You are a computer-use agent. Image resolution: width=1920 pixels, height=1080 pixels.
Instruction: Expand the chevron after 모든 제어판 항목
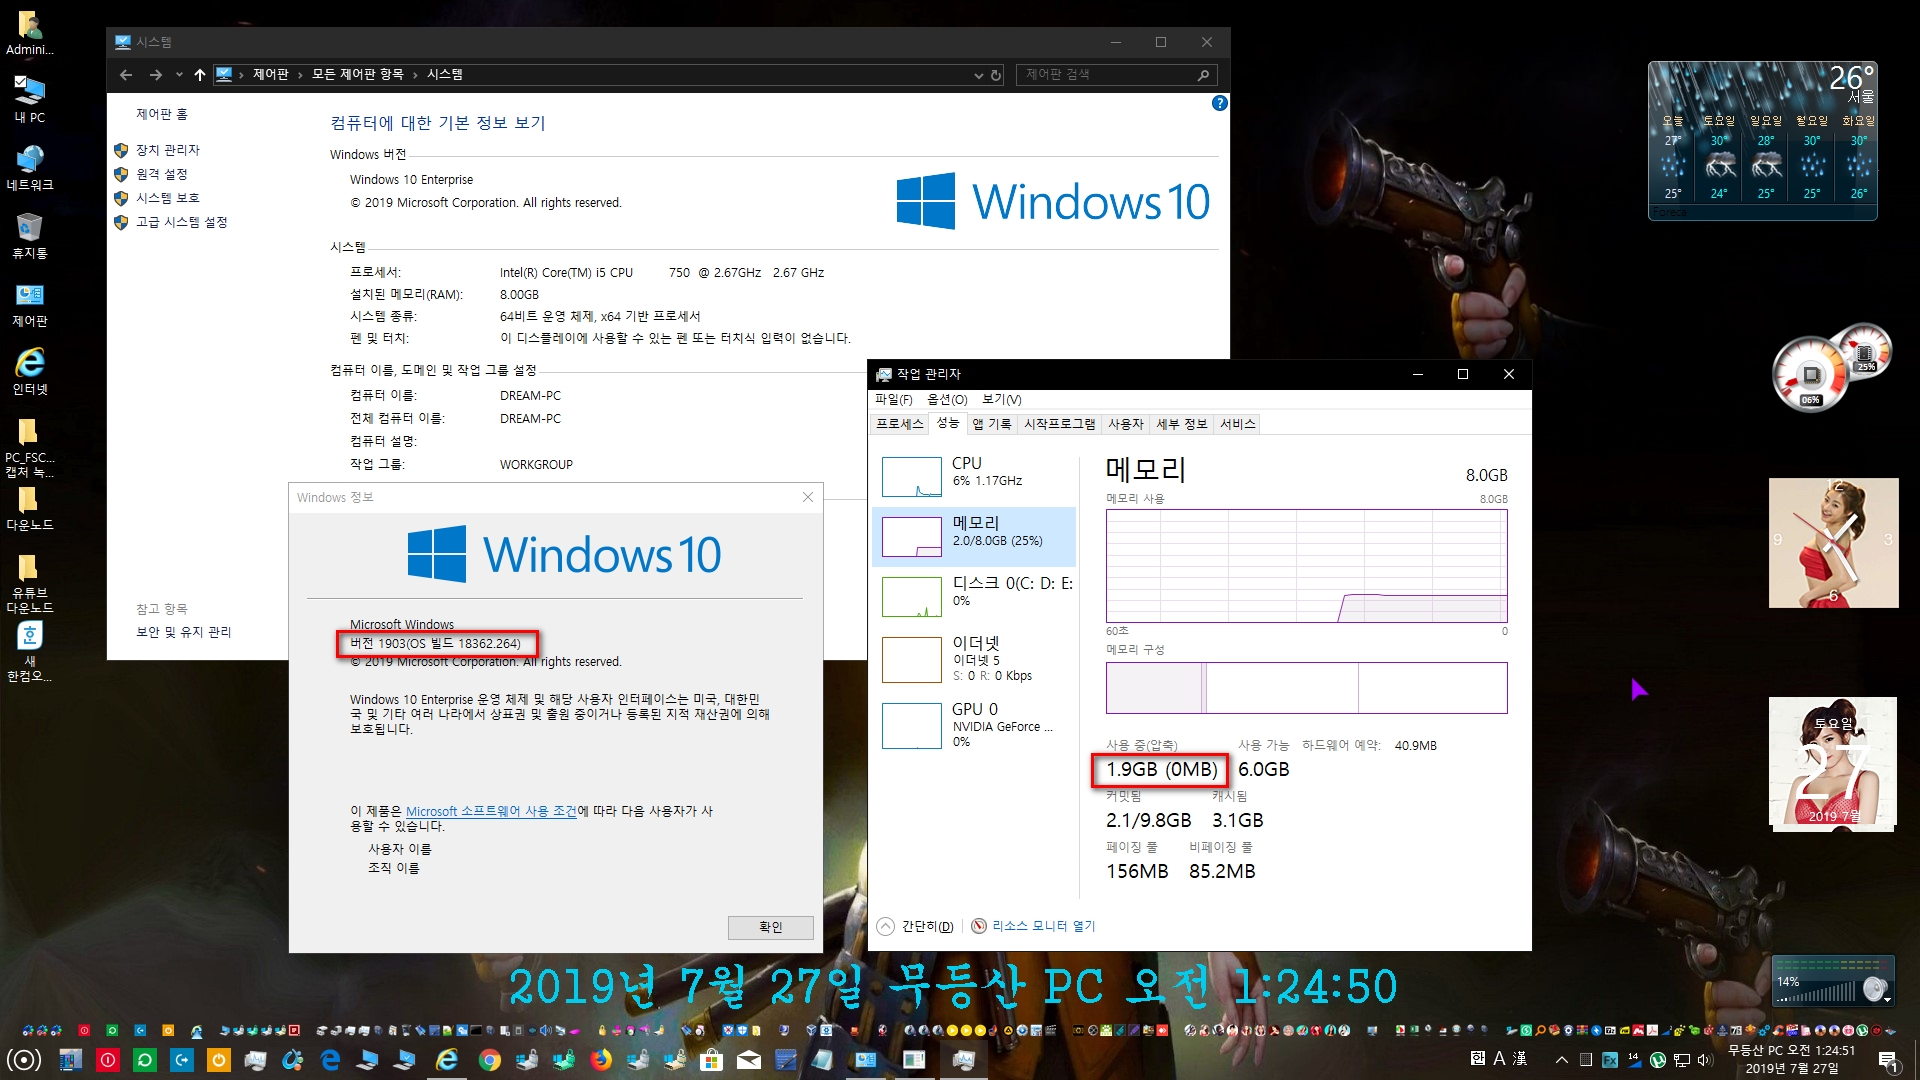click(x=415, y=75)
